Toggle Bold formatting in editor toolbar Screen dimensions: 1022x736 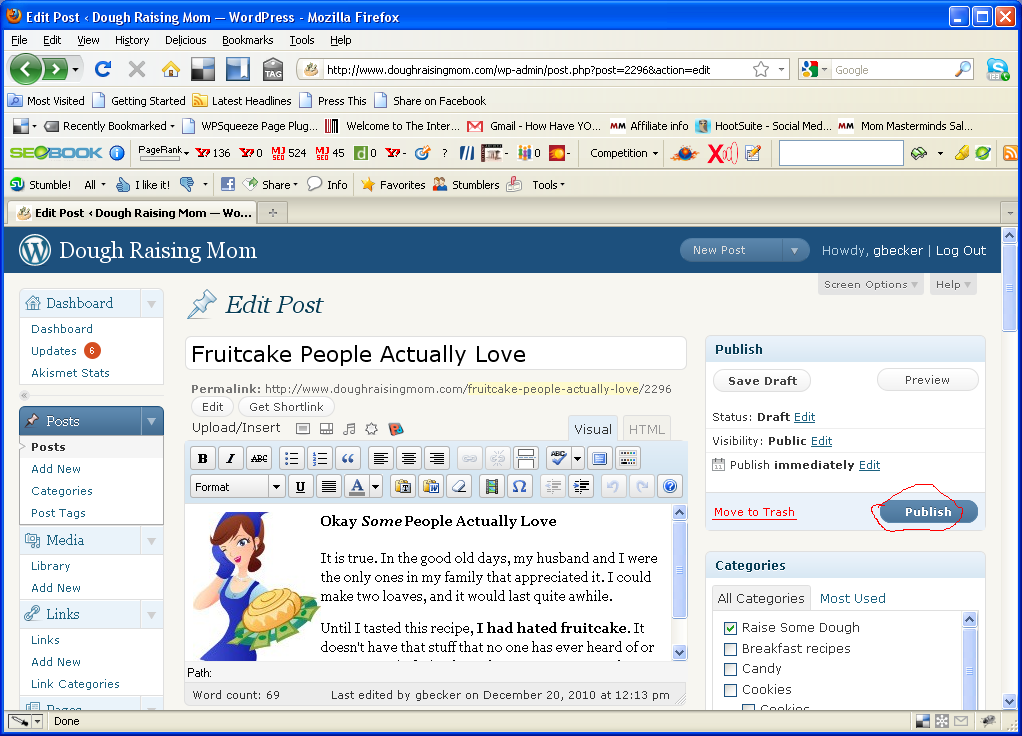[203, 458]
